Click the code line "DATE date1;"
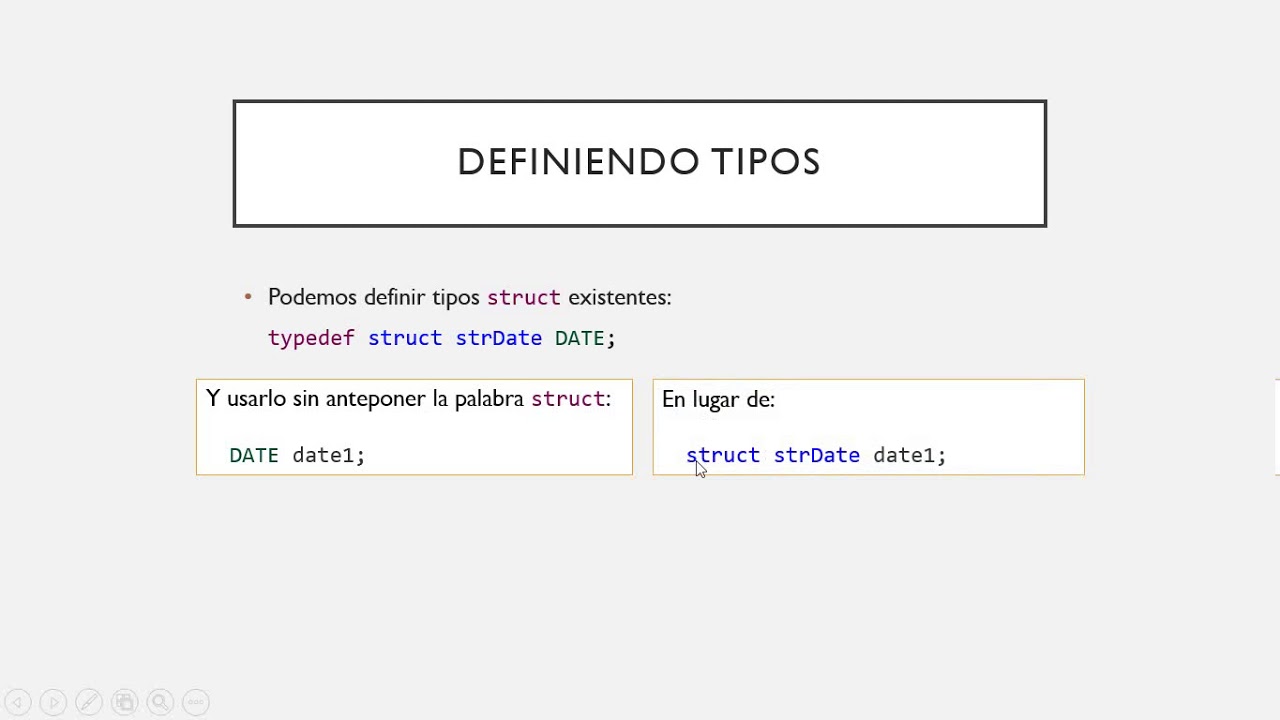This screenshot has width=1280, height=720. (297, 455)
